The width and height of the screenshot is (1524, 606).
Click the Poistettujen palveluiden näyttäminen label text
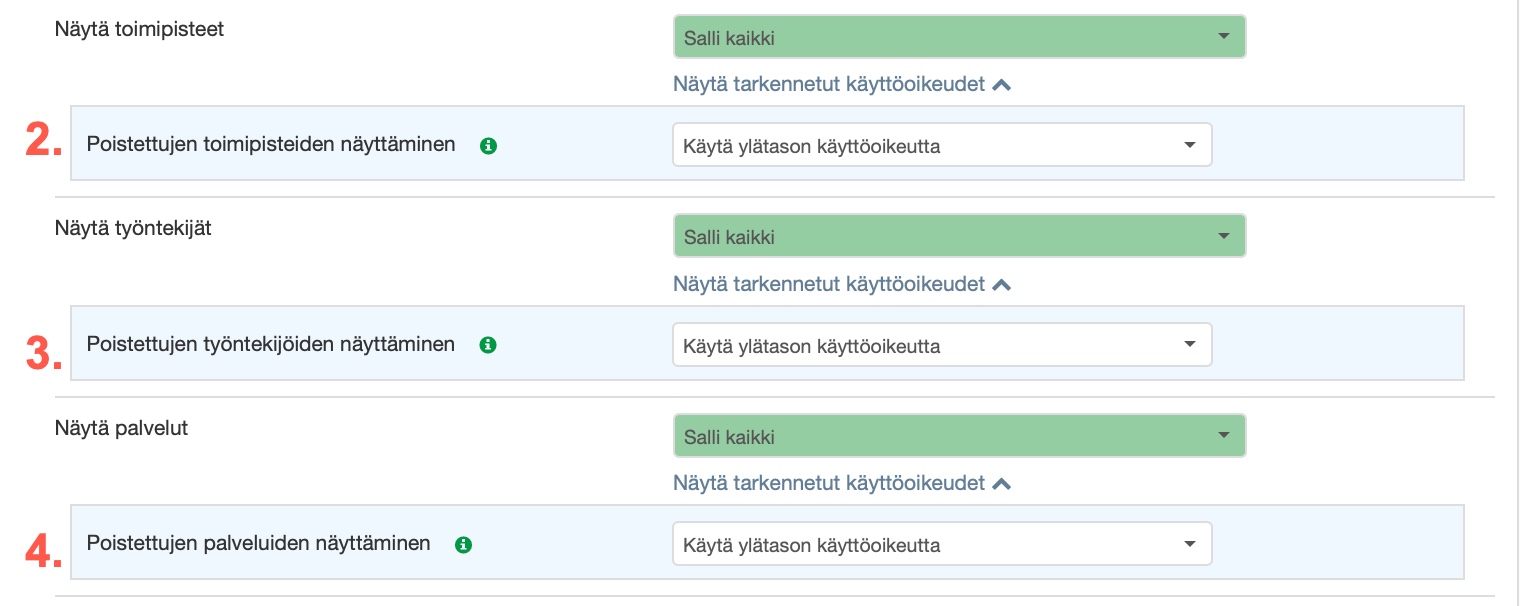pyautogui.click(x=259, y=544)
